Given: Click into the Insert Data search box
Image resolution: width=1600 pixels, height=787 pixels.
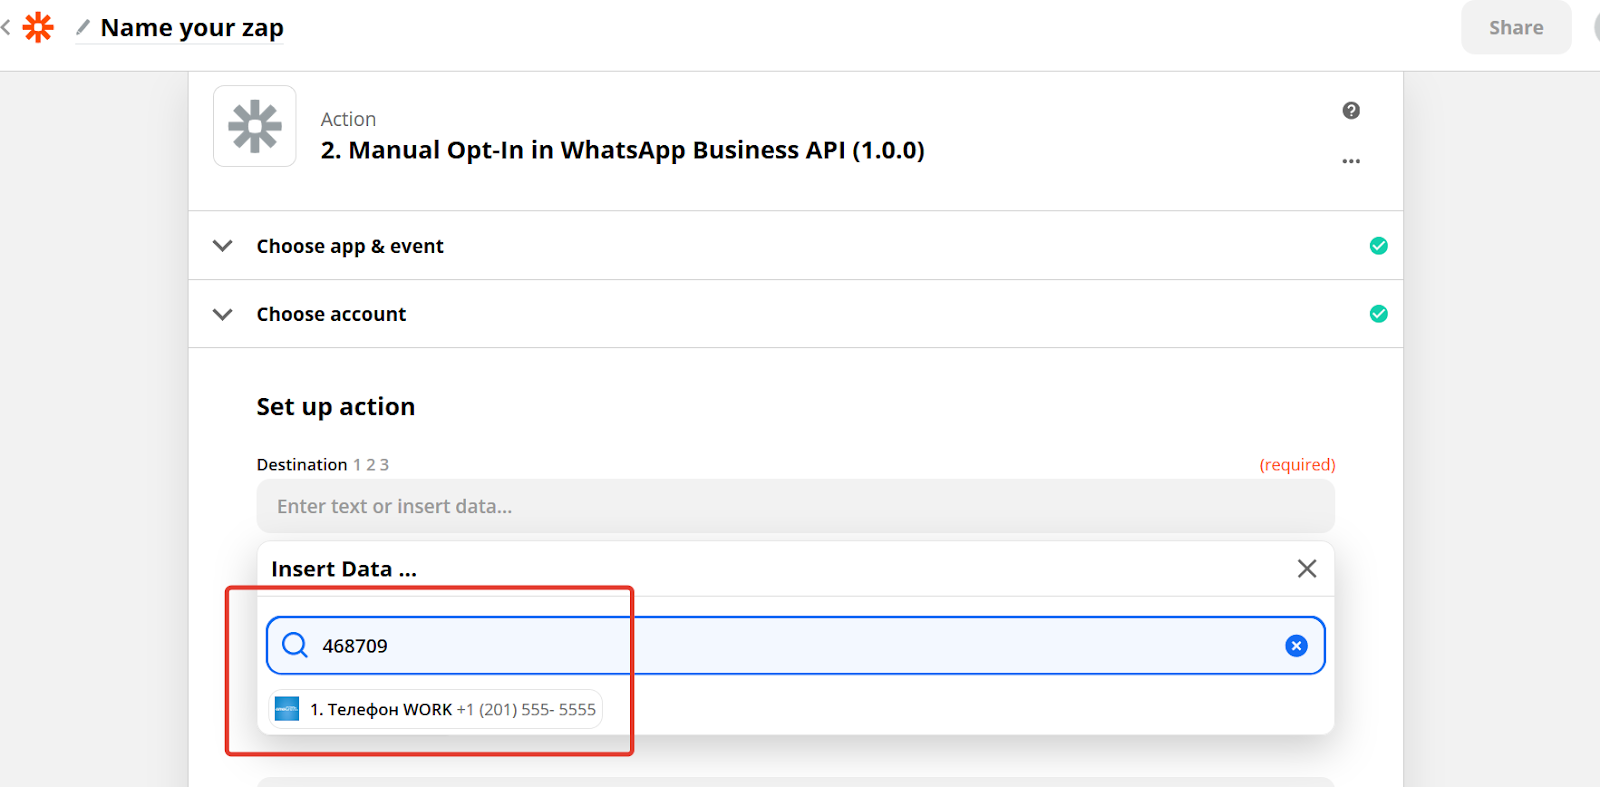Looking at the screenshot, I should point(795,645).
